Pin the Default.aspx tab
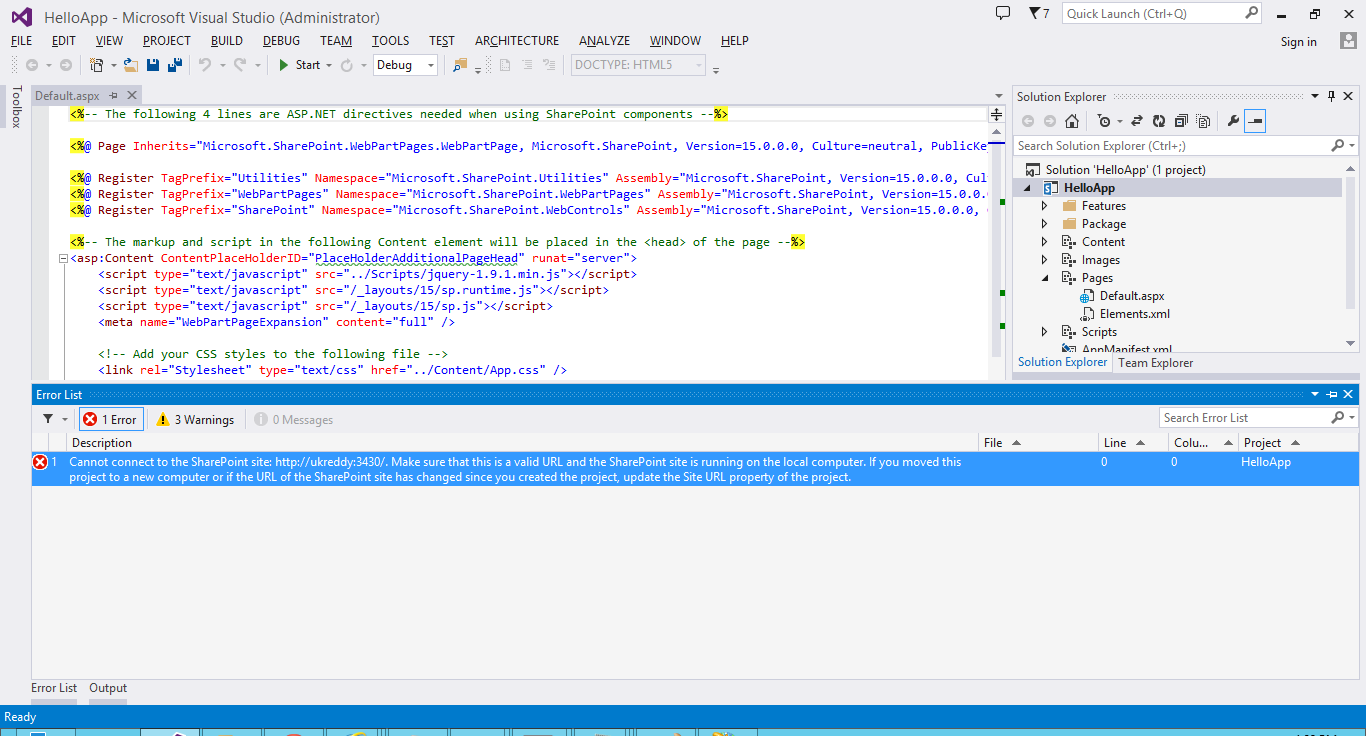 [x=114, y=96]
